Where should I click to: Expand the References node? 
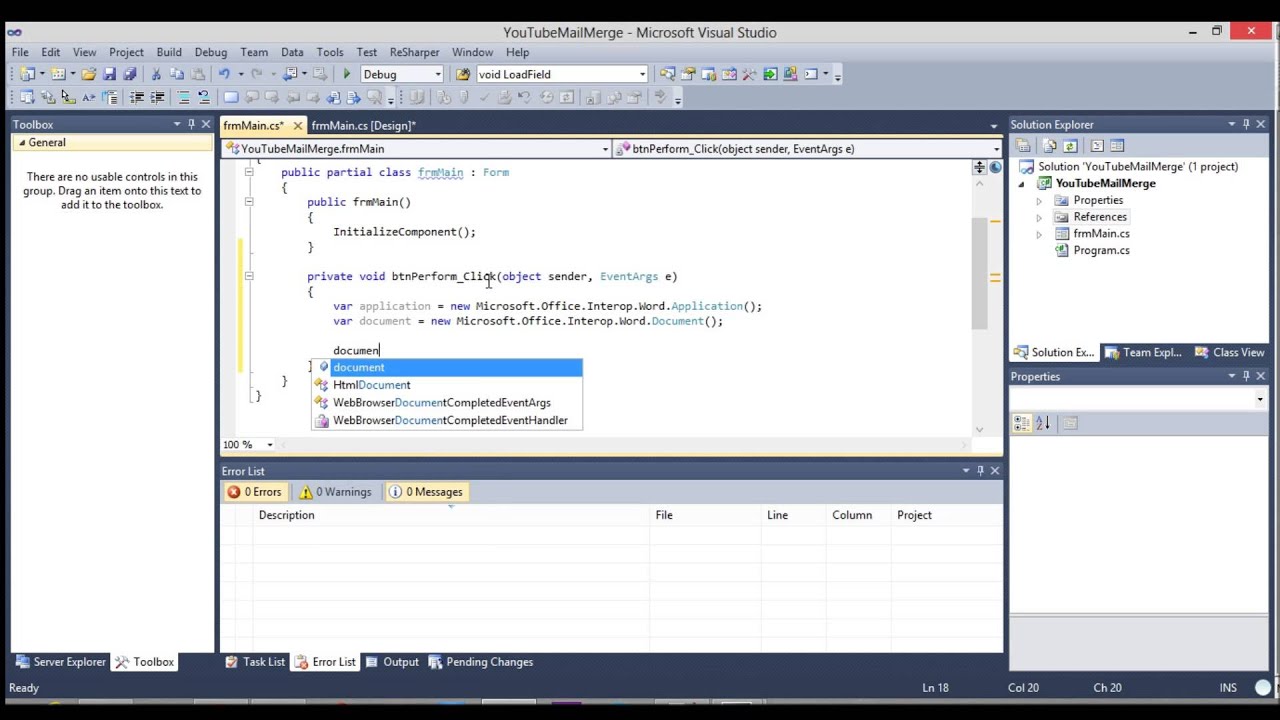[1038, 217]
